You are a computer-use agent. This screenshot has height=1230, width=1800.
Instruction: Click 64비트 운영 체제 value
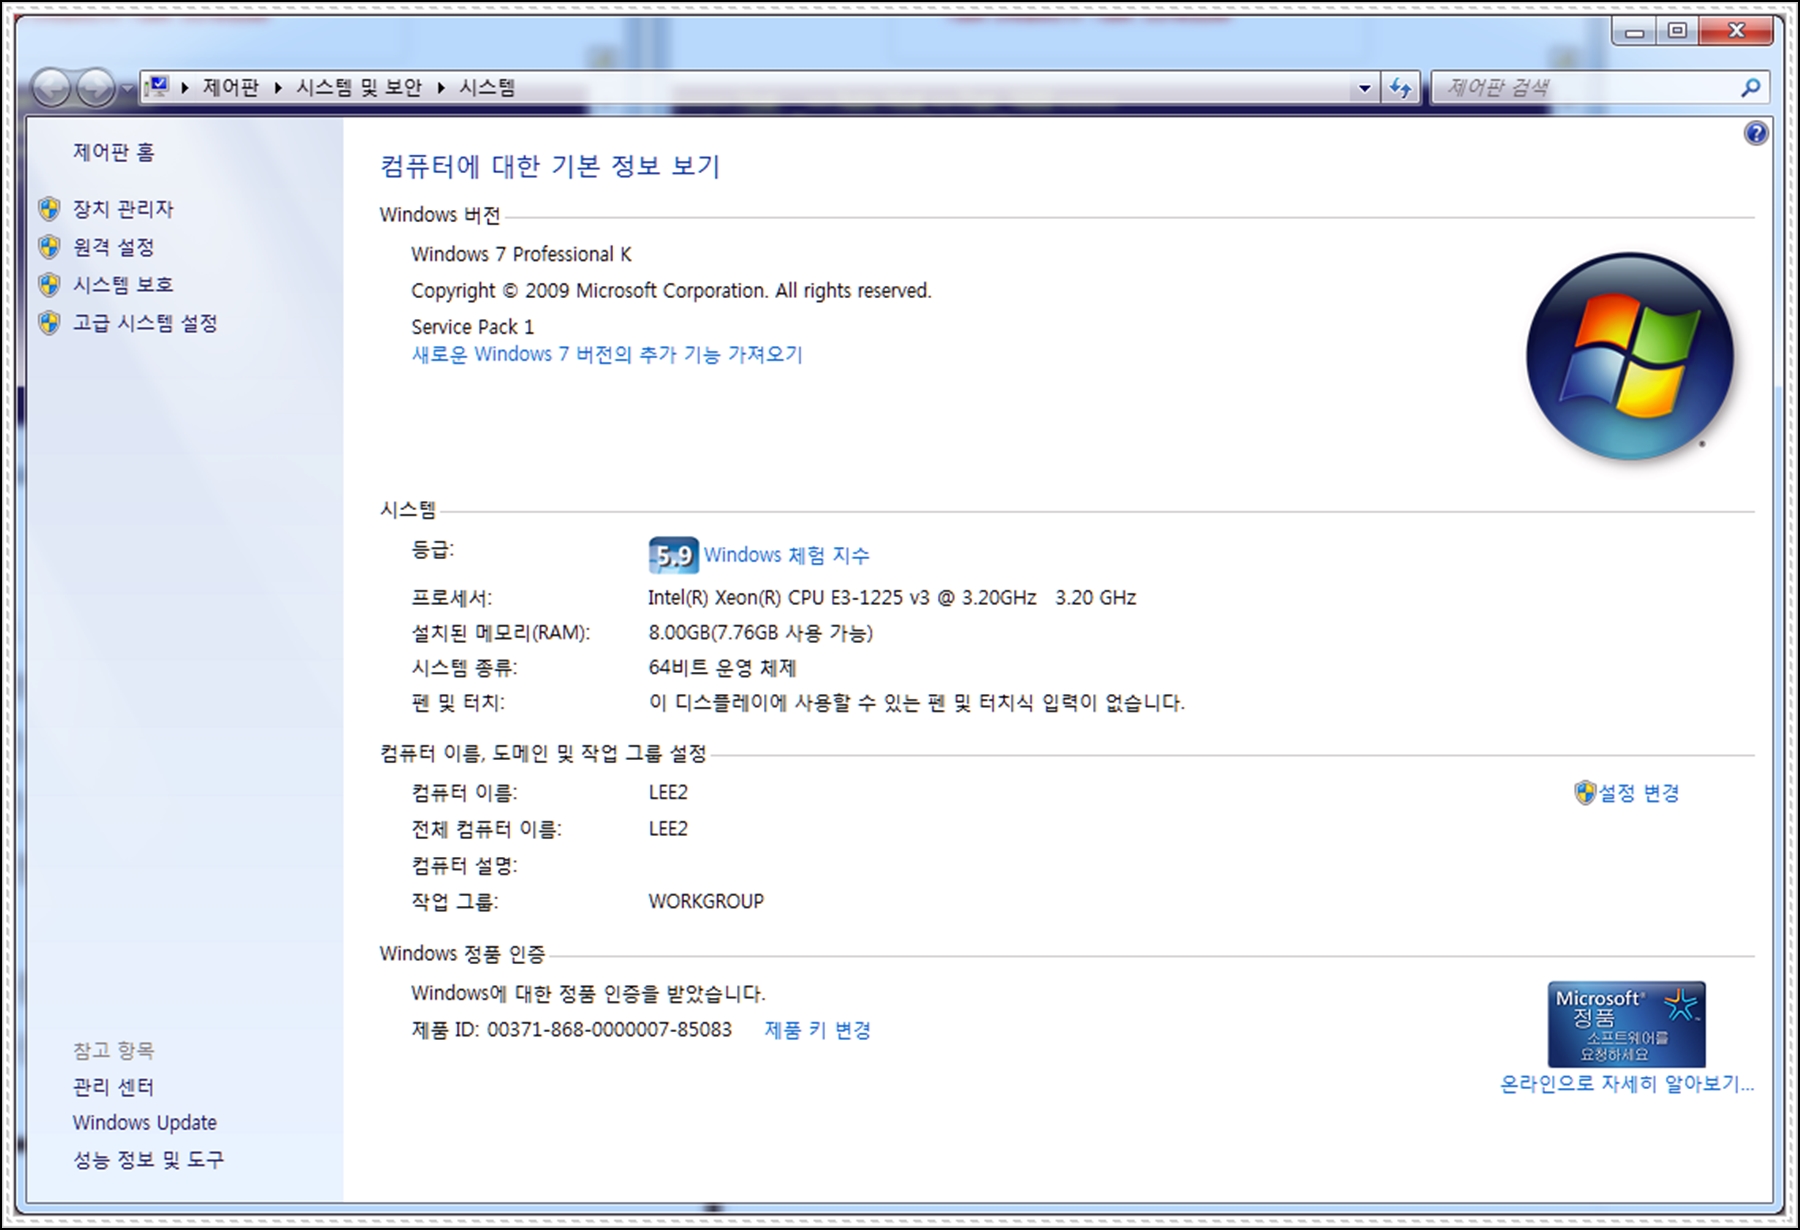pyautogui.click(x=722, y=668)
